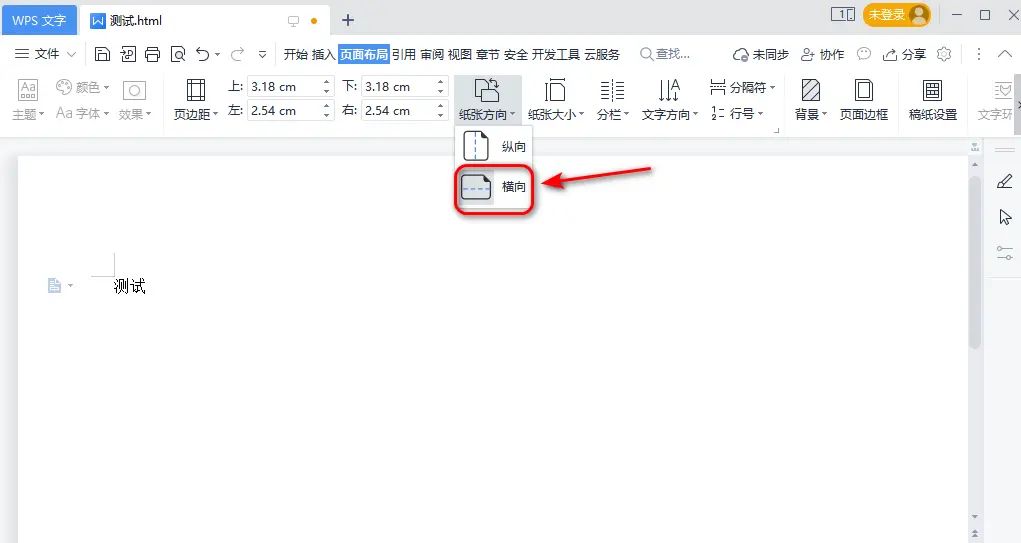
Task: Click the export to PDF icon
Action: 128,54
